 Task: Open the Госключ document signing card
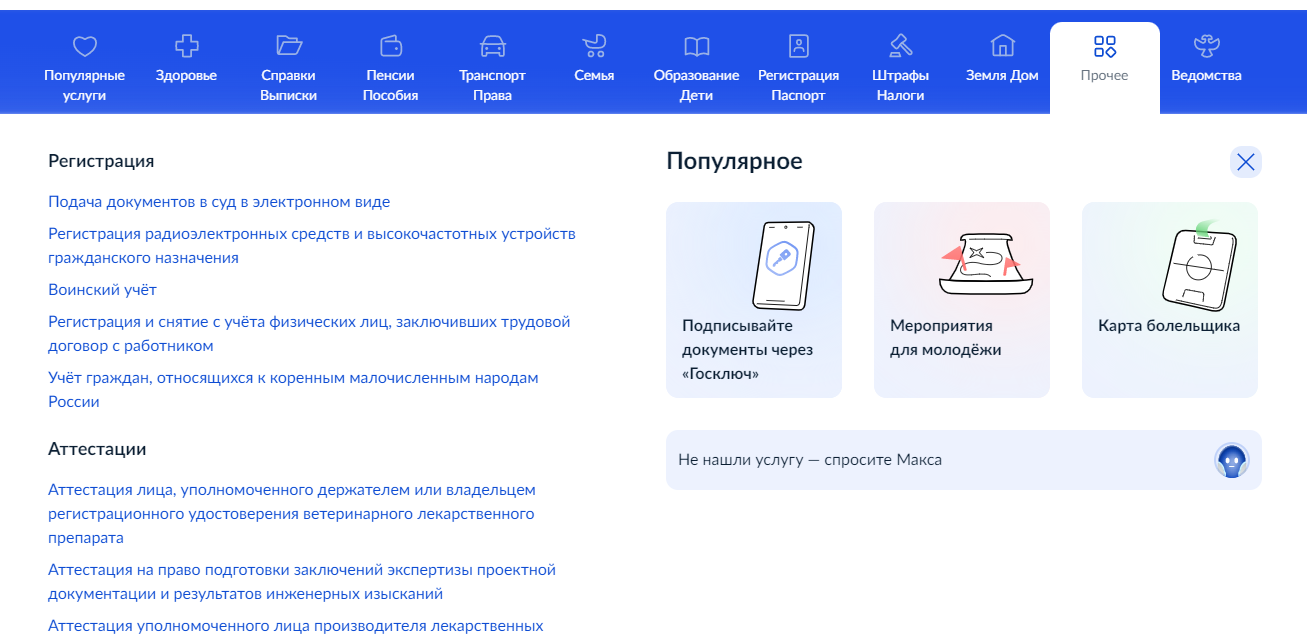pyautogui.click(x=754, y=300)
